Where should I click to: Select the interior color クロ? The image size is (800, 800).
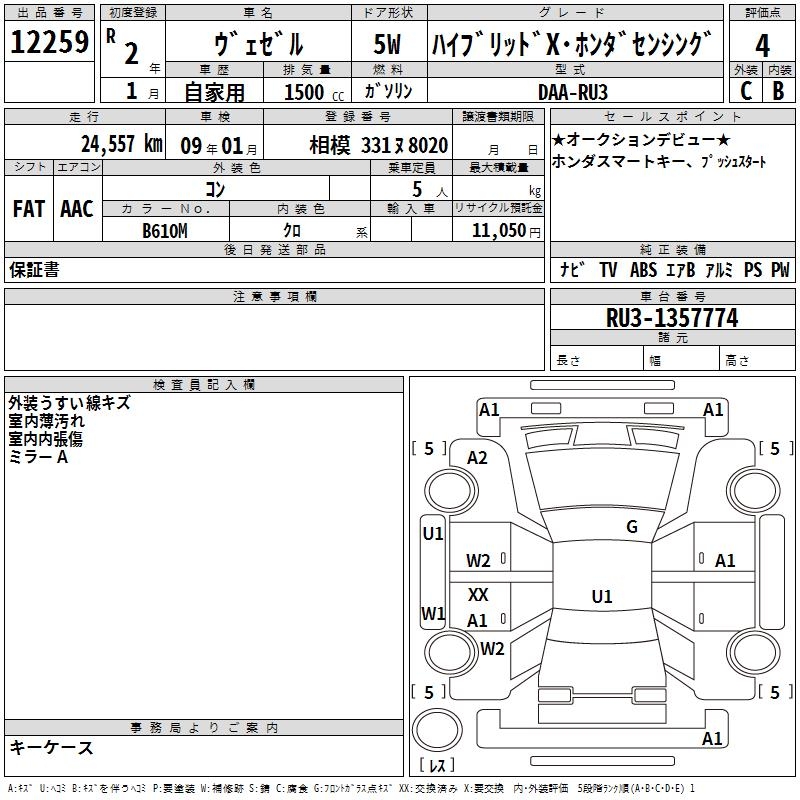(x=292, y=231)
